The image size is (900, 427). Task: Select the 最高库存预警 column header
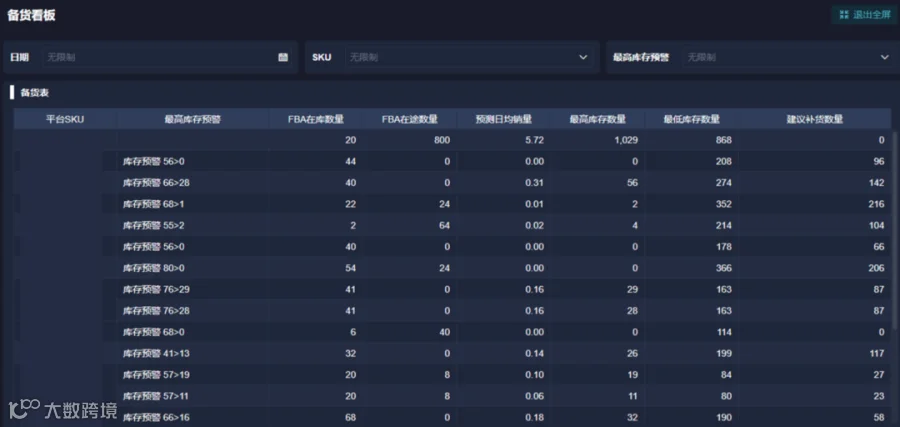(193, 119)
